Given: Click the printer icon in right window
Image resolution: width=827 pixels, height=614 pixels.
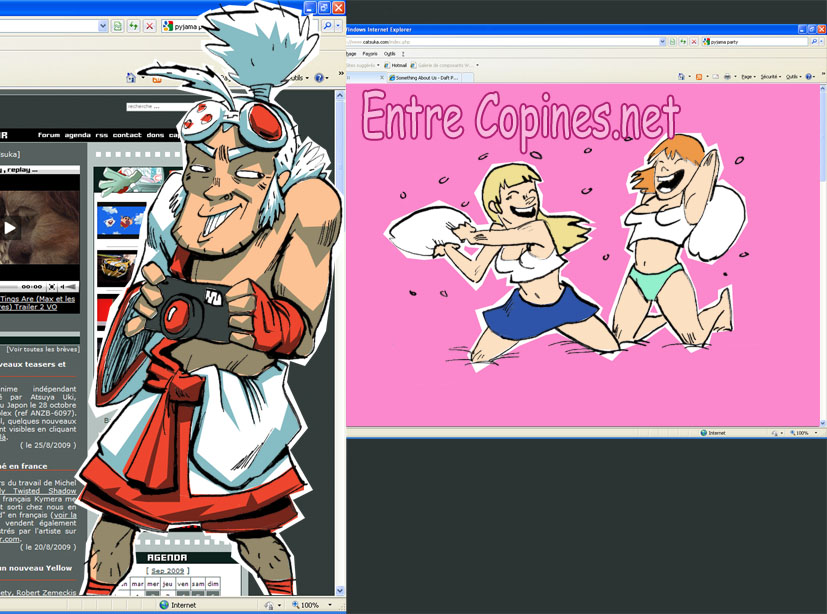Looking at the screenshot, I should 727,76.
